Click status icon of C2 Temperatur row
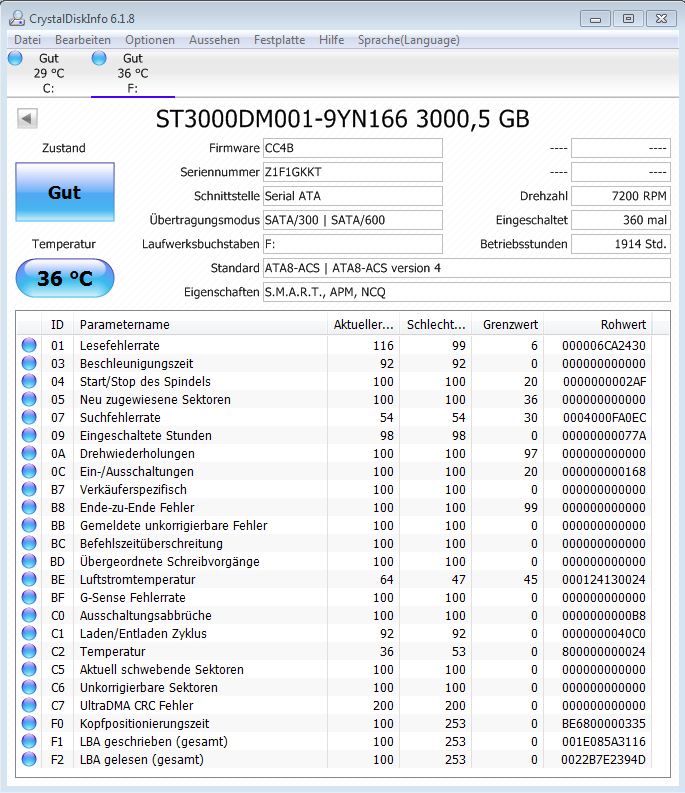685x793 pixels. 29,651
